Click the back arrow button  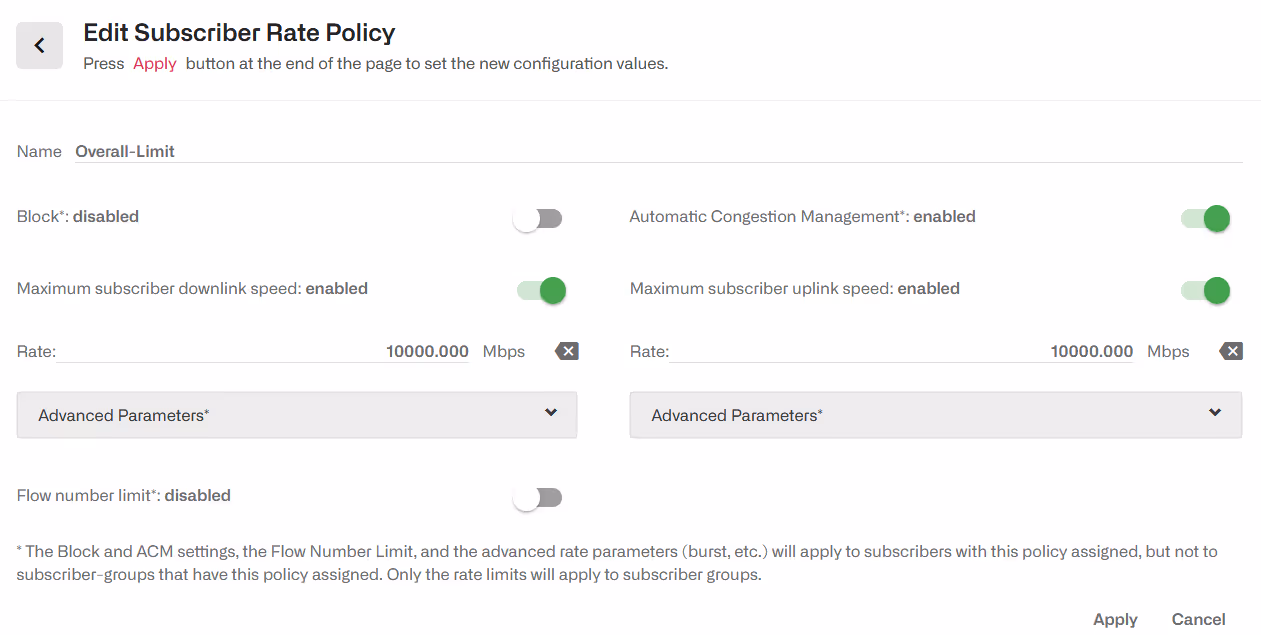click(40, 46)
